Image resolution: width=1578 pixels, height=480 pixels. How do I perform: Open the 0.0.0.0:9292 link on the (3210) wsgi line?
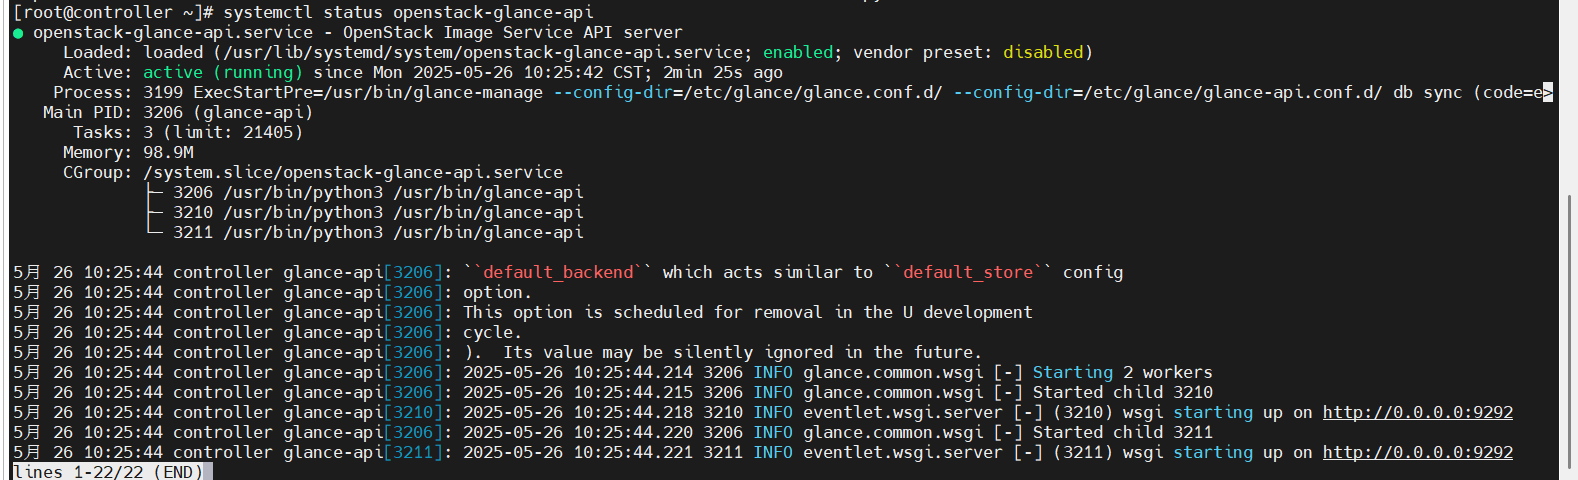click(1417, 412)
